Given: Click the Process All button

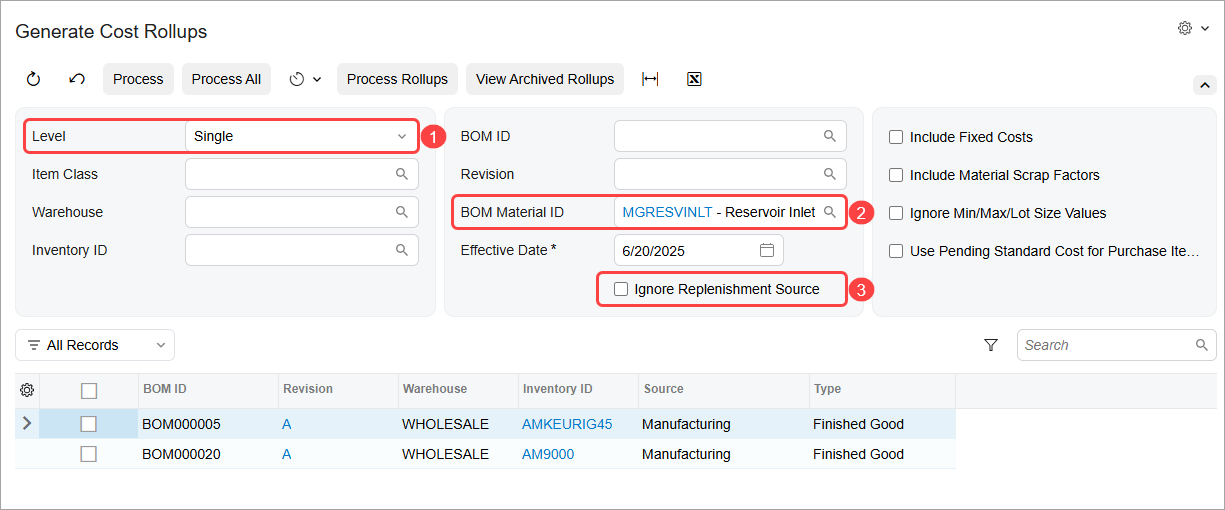Looking at the screenshot, I should pos(226,79).
